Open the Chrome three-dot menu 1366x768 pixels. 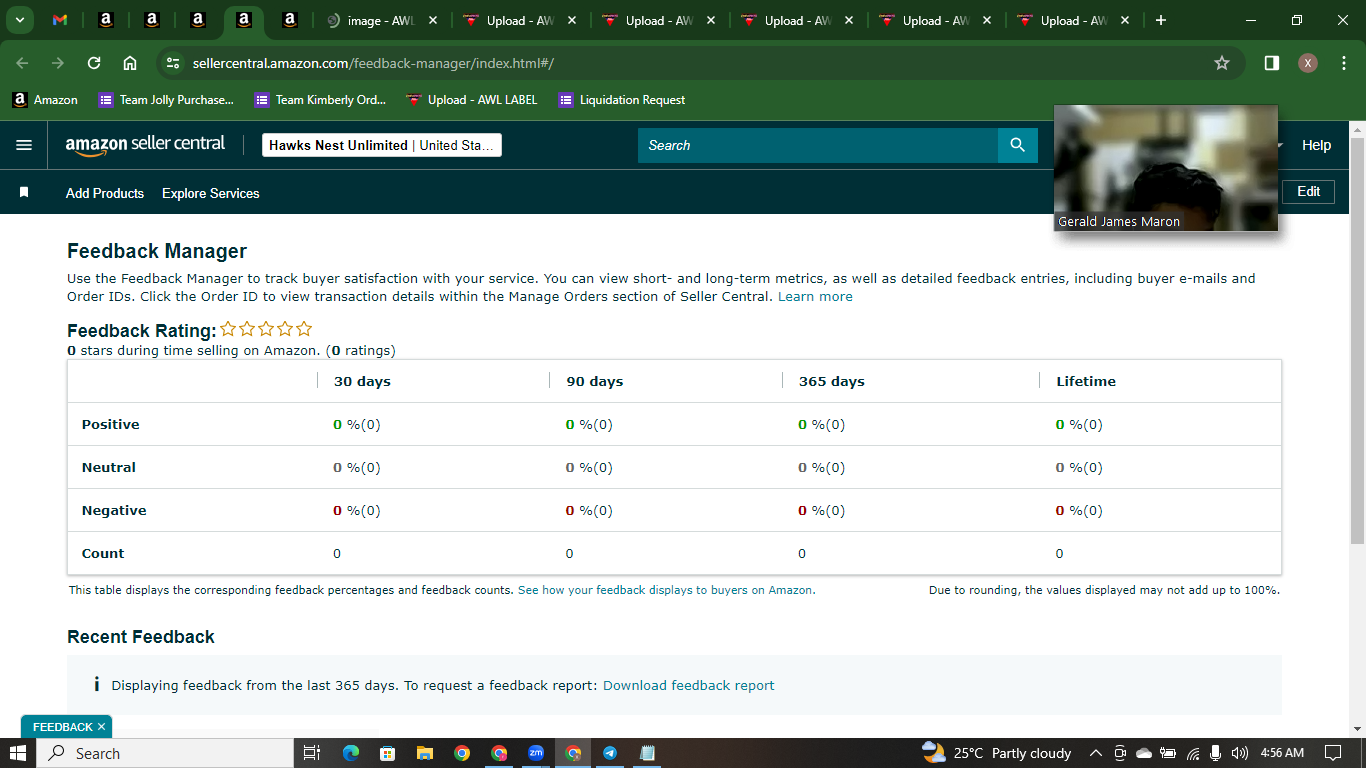tap(1342, 63)
